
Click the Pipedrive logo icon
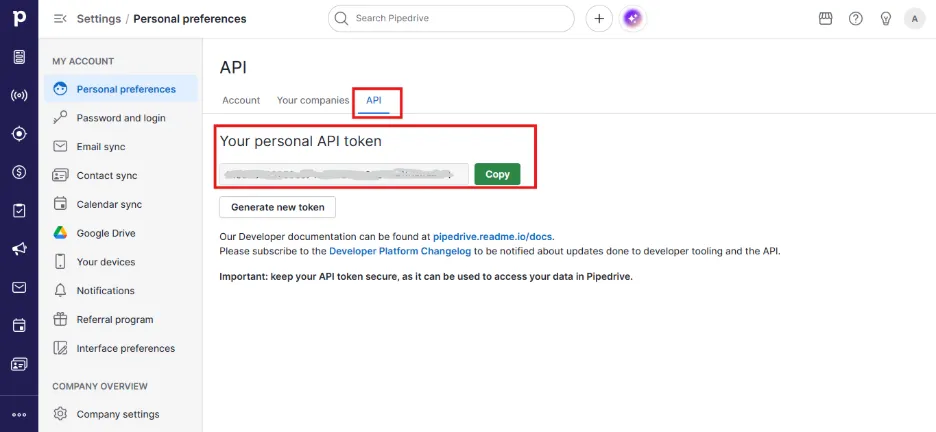pos(19,18)
